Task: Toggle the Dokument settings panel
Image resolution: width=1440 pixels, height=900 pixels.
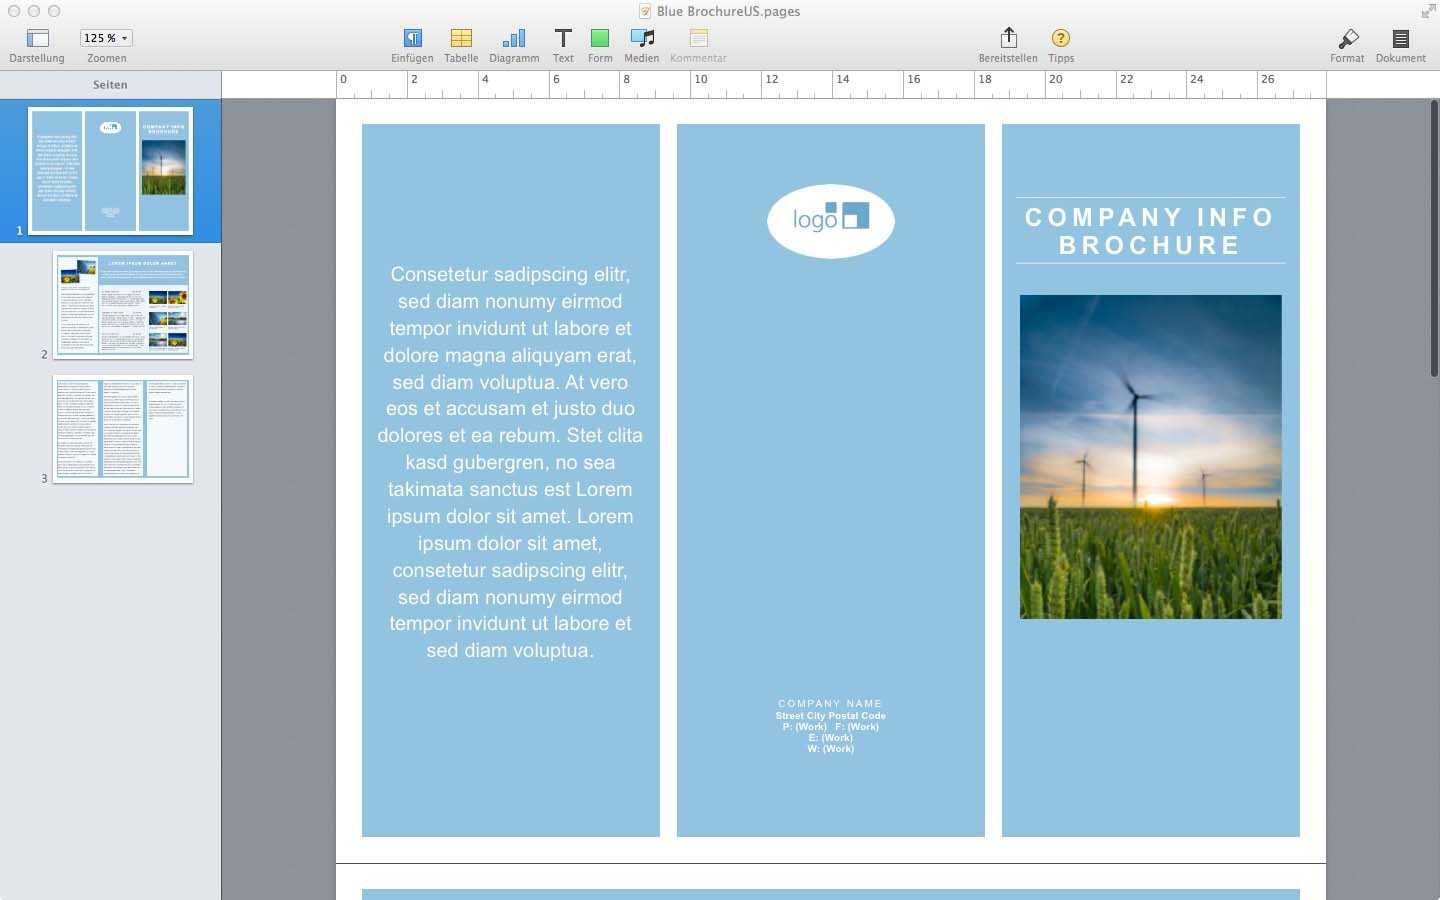Action: [x=1400, y=39]
